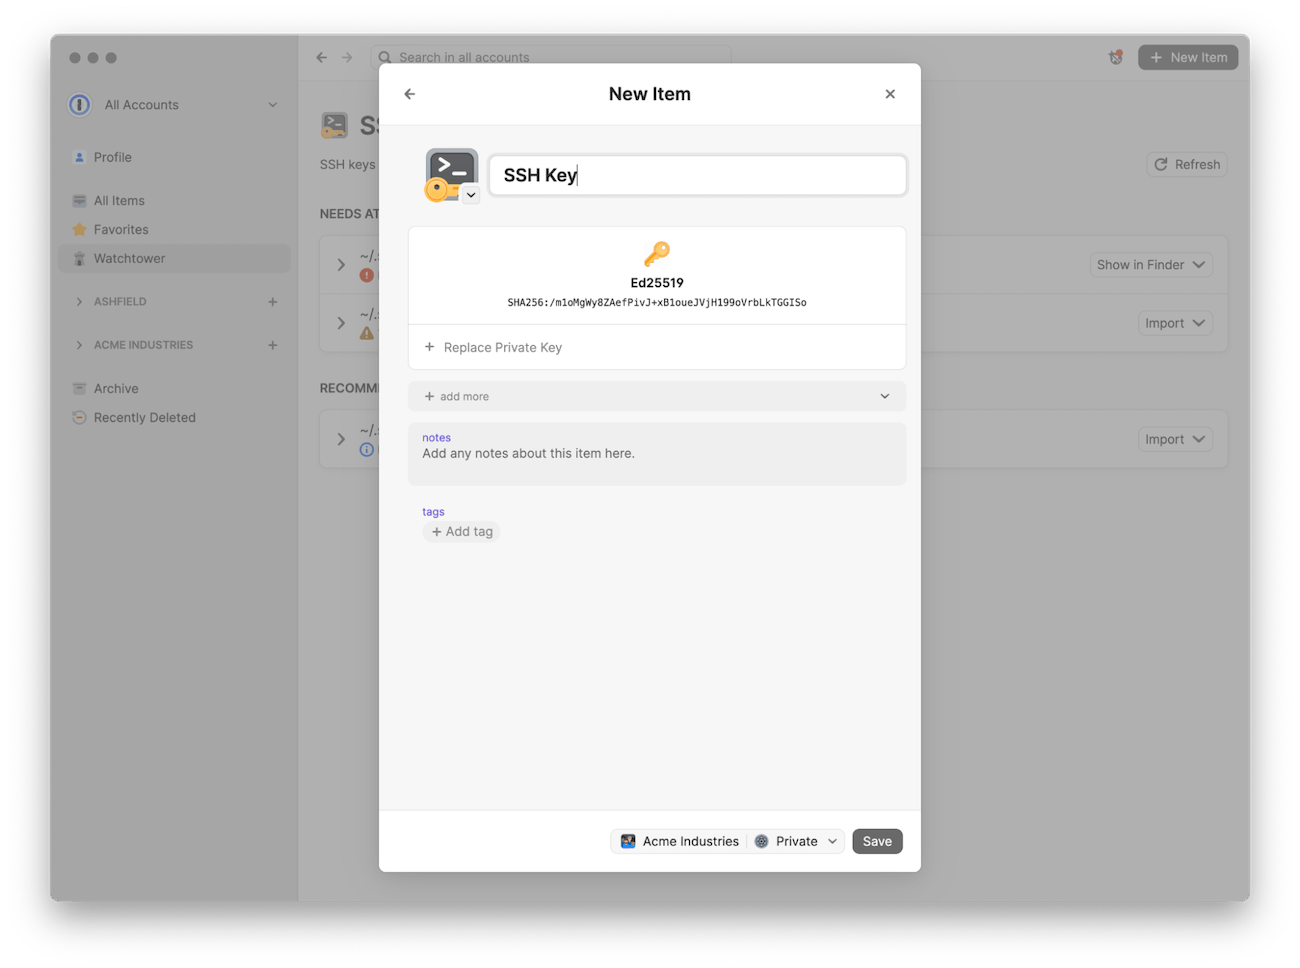Open the Archive box icon
The image size is (1300, 968).
(79, 388)
